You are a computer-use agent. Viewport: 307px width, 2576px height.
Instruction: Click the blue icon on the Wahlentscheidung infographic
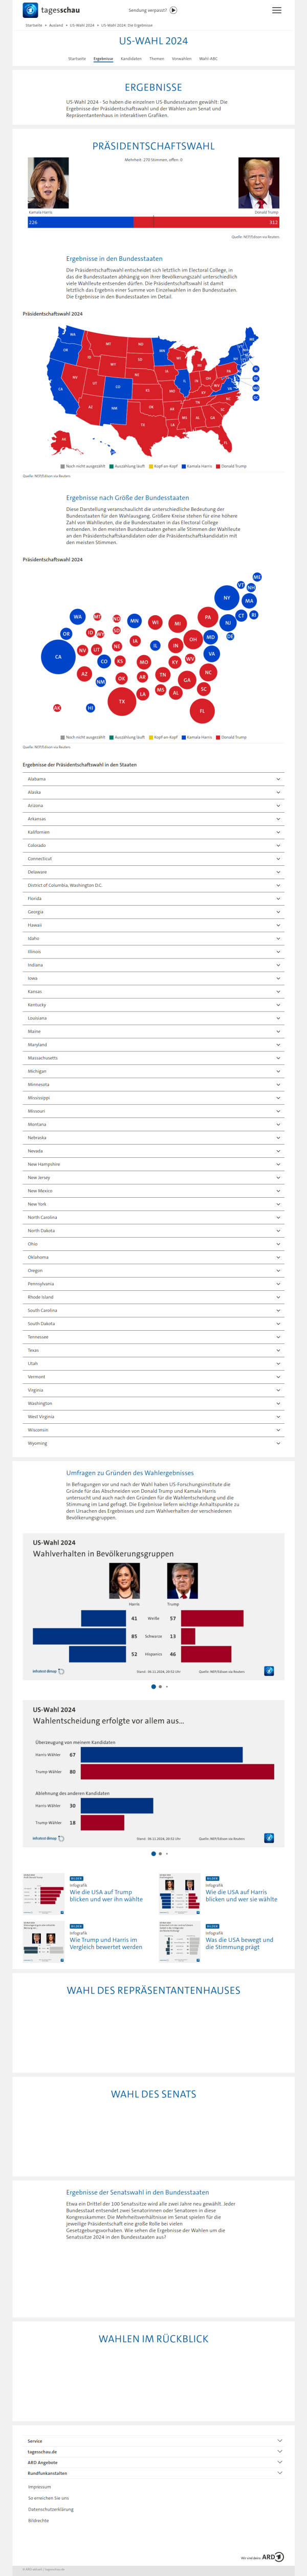268,1838
